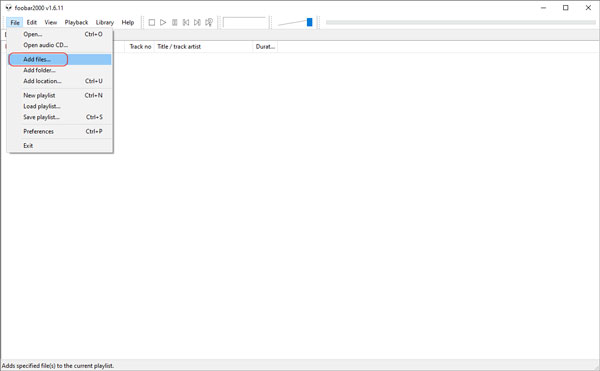The width and height of the screenshot is (600, 371).
Task: Adjust the volume slider handle
Action: click(x=310, y=22)
